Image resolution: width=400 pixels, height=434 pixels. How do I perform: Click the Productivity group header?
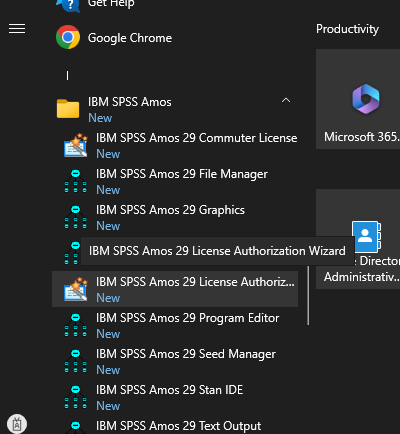347,29
